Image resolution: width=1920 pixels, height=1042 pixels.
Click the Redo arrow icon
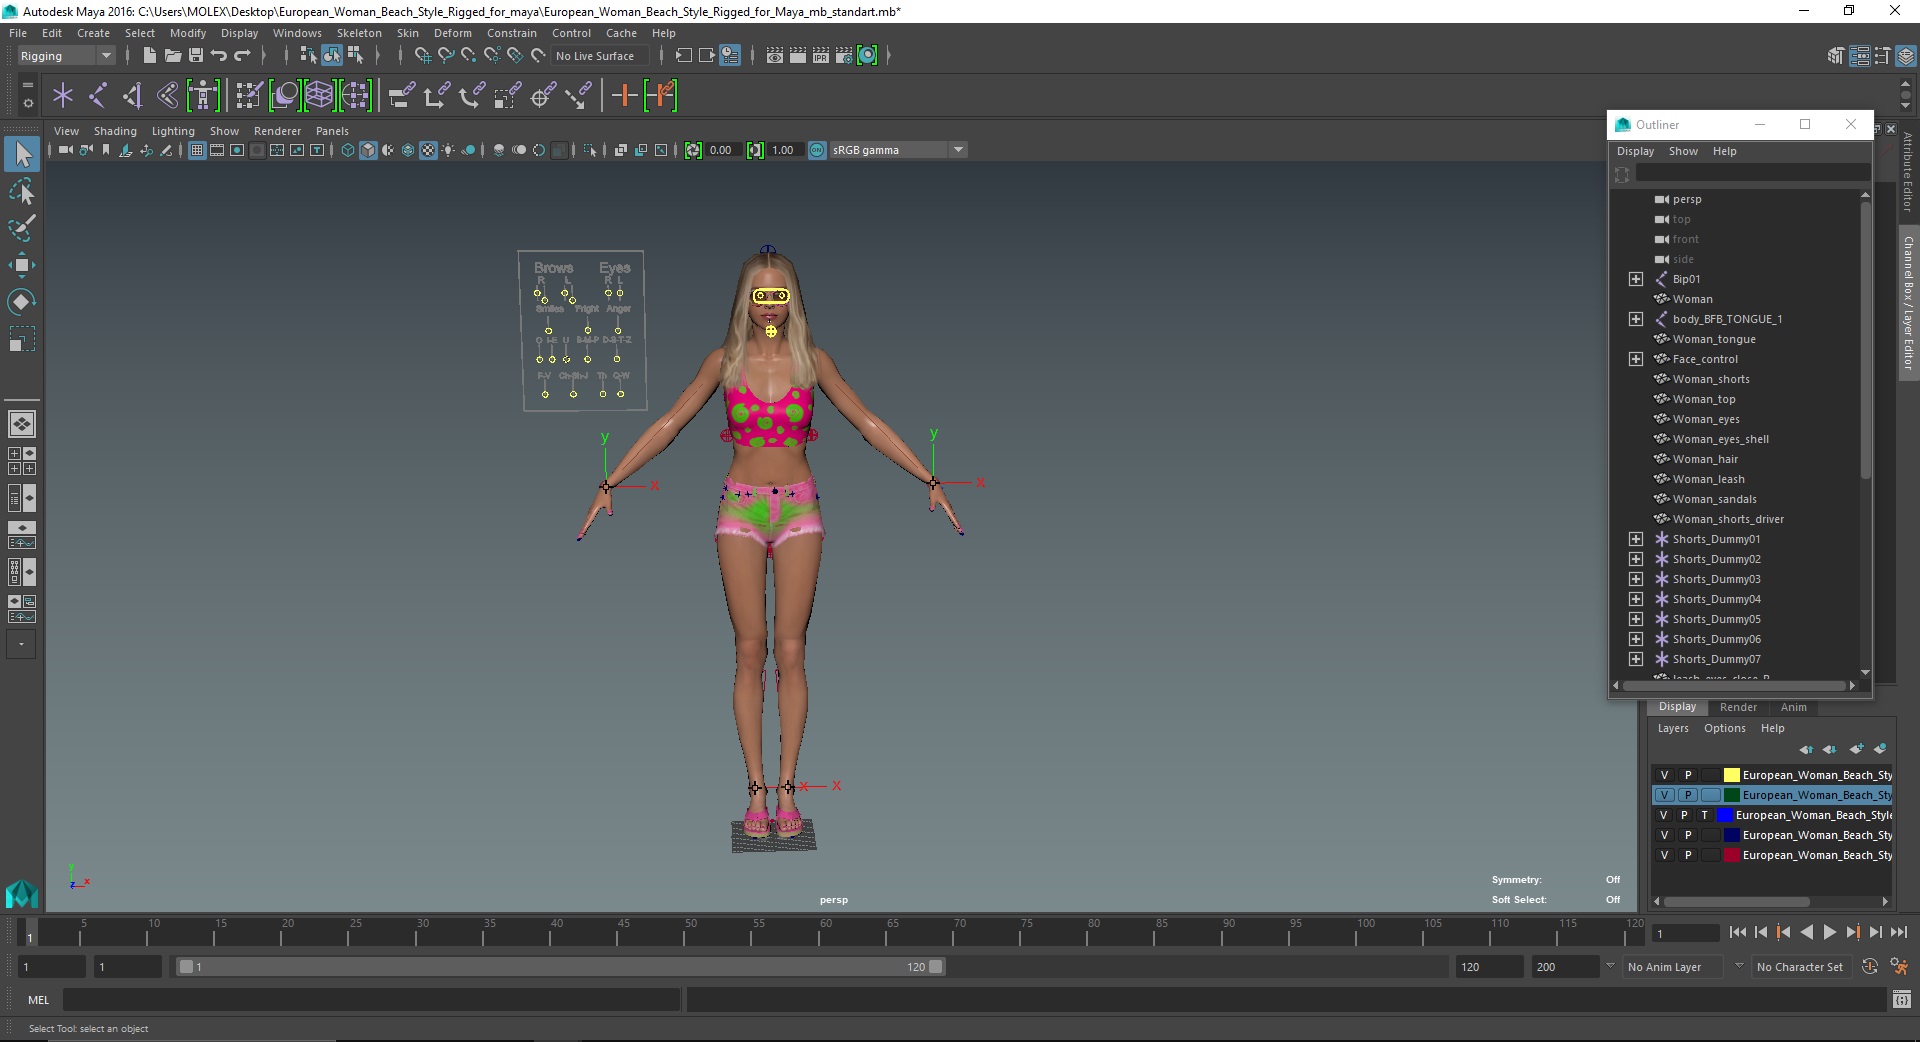[242, 56]
